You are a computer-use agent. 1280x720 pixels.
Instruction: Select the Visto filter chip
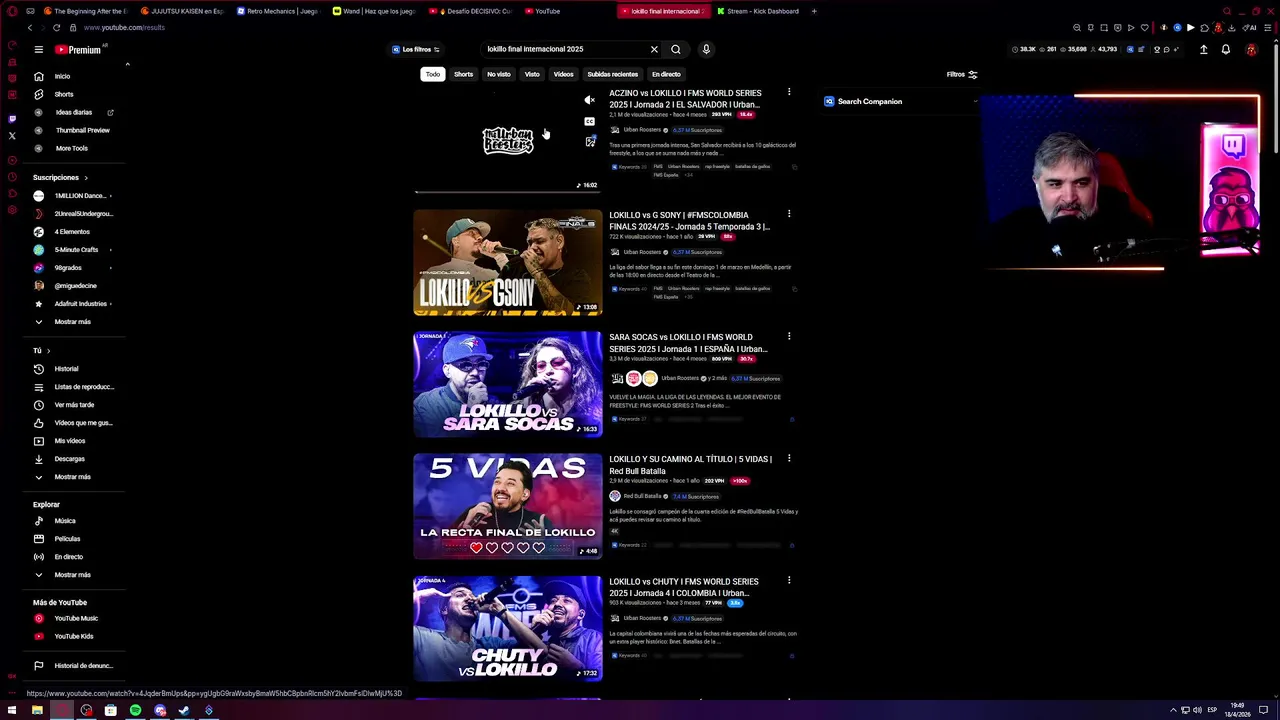tap(532, 74)
